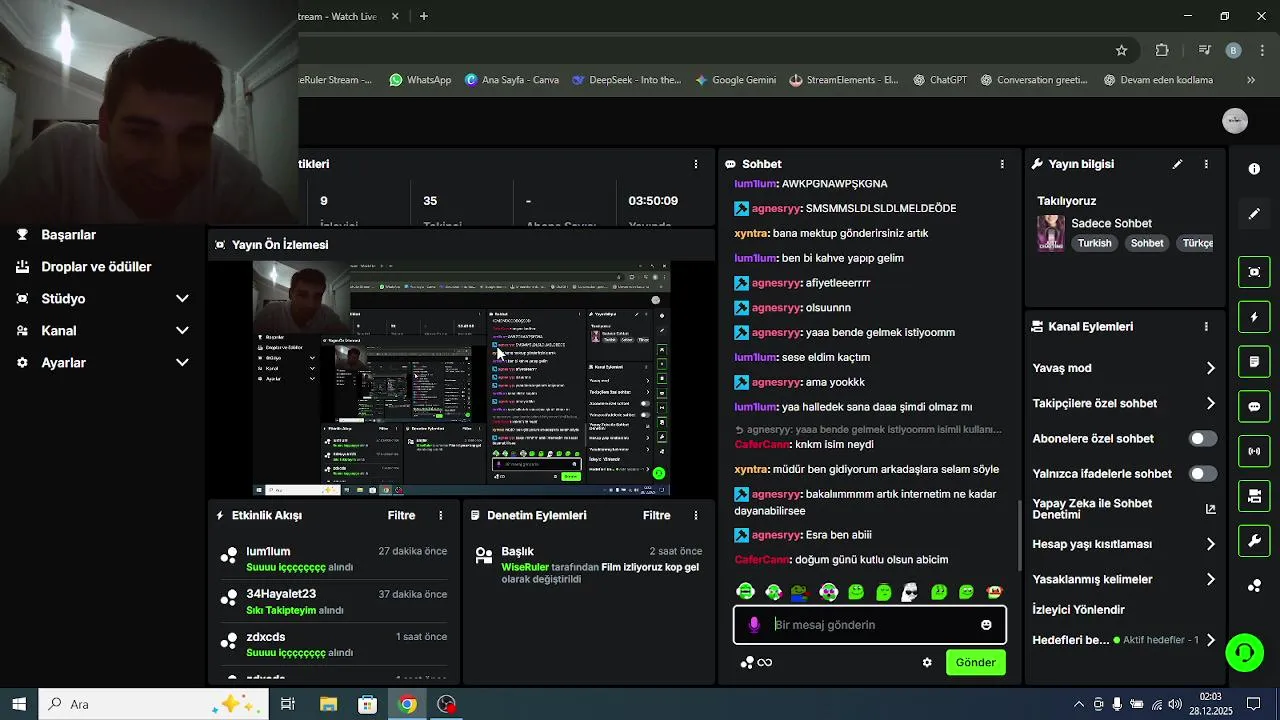Click the broadcast signal icon in right sidebar
The height and width of the screenshot is (720, 1280).
pyautogui.click(x=1254, y=451)
